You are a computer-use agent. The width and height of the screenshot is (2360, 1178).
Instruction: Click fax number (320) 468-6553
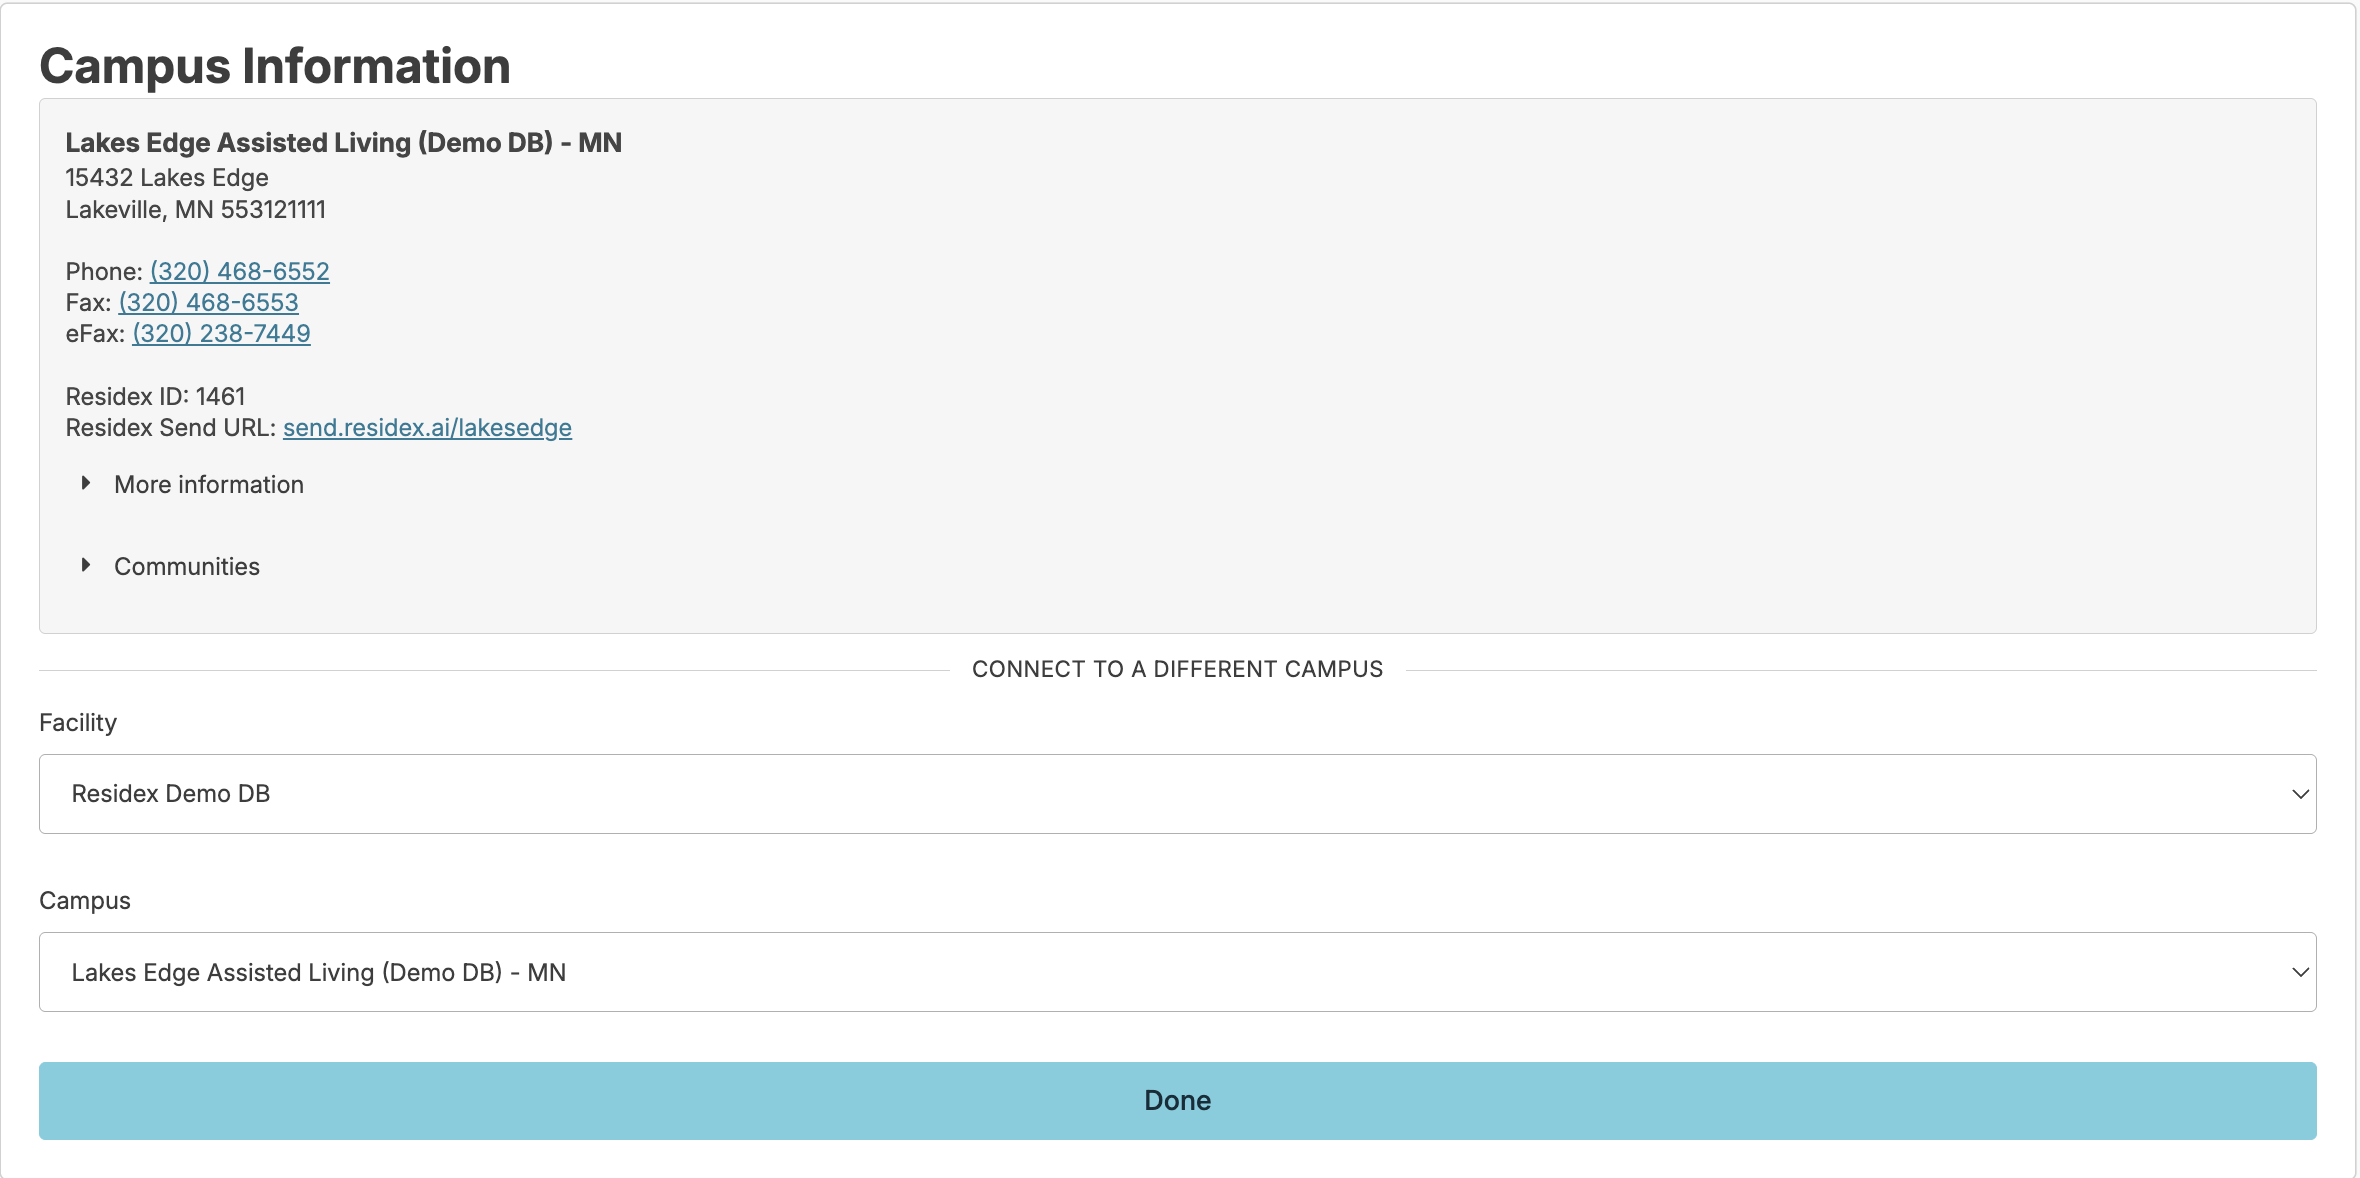coord(208,302)
